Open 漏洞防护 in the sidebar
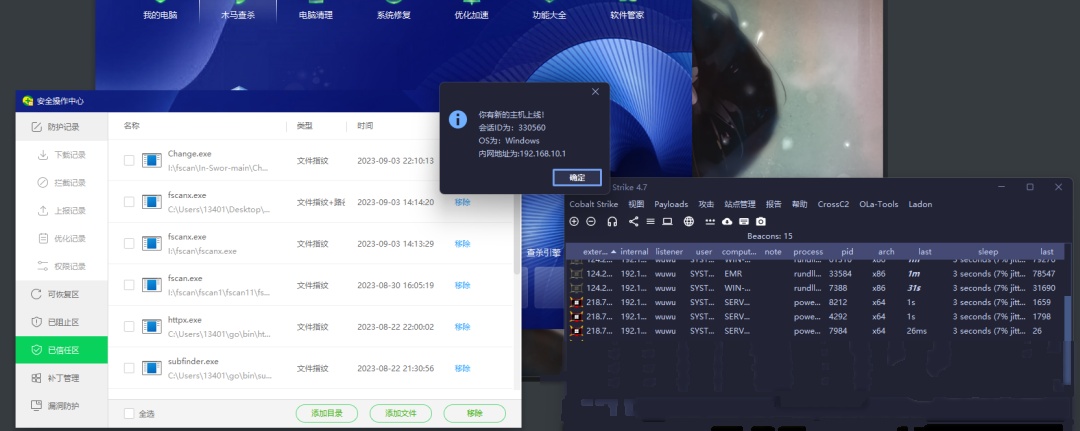 click(62, 406)
